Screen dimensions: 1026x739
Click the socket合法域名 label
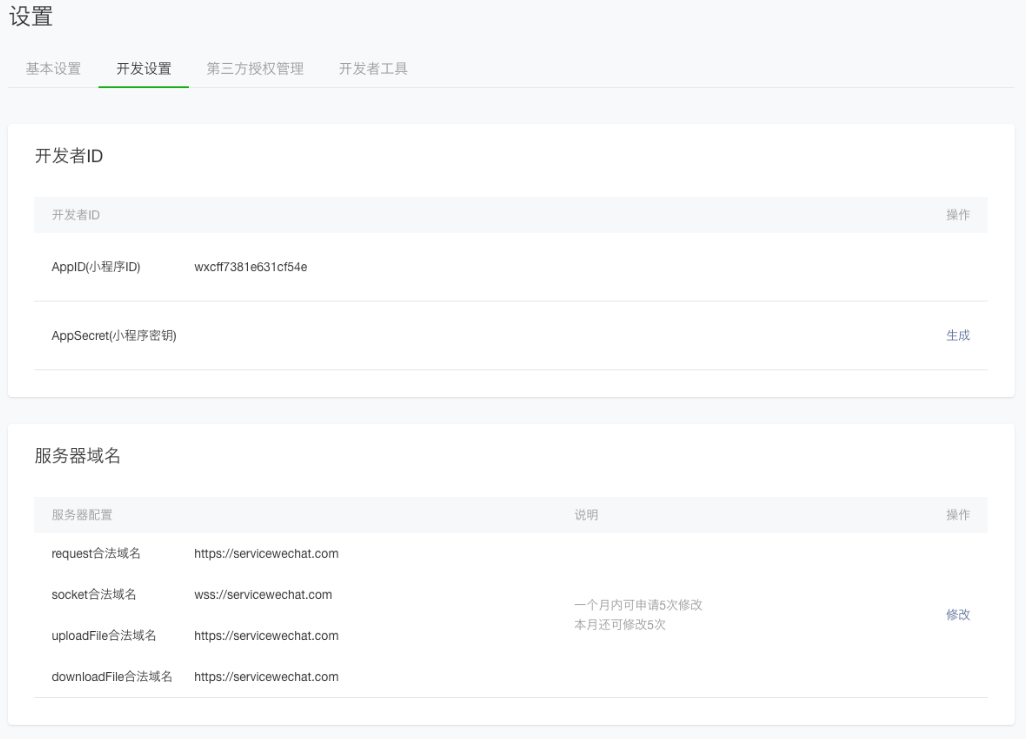[94, 595]
